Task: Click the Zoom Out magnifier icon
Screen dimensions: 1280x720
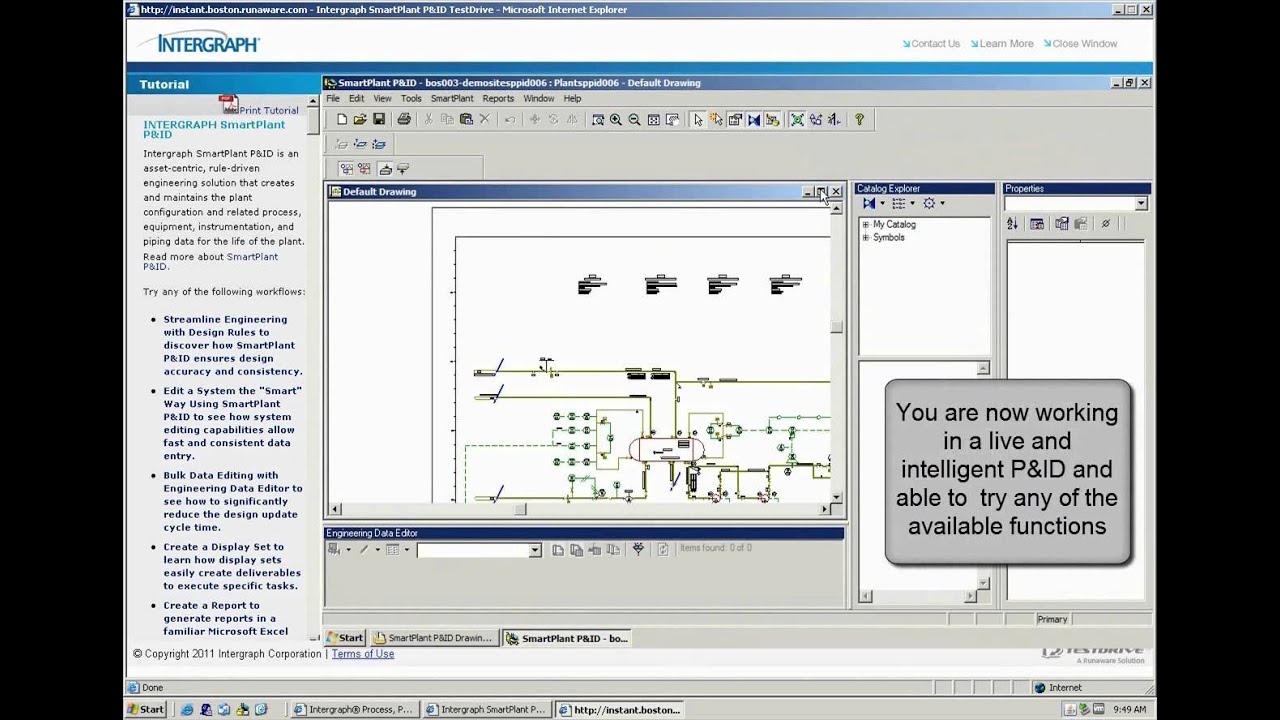Action: click(634, 119)
